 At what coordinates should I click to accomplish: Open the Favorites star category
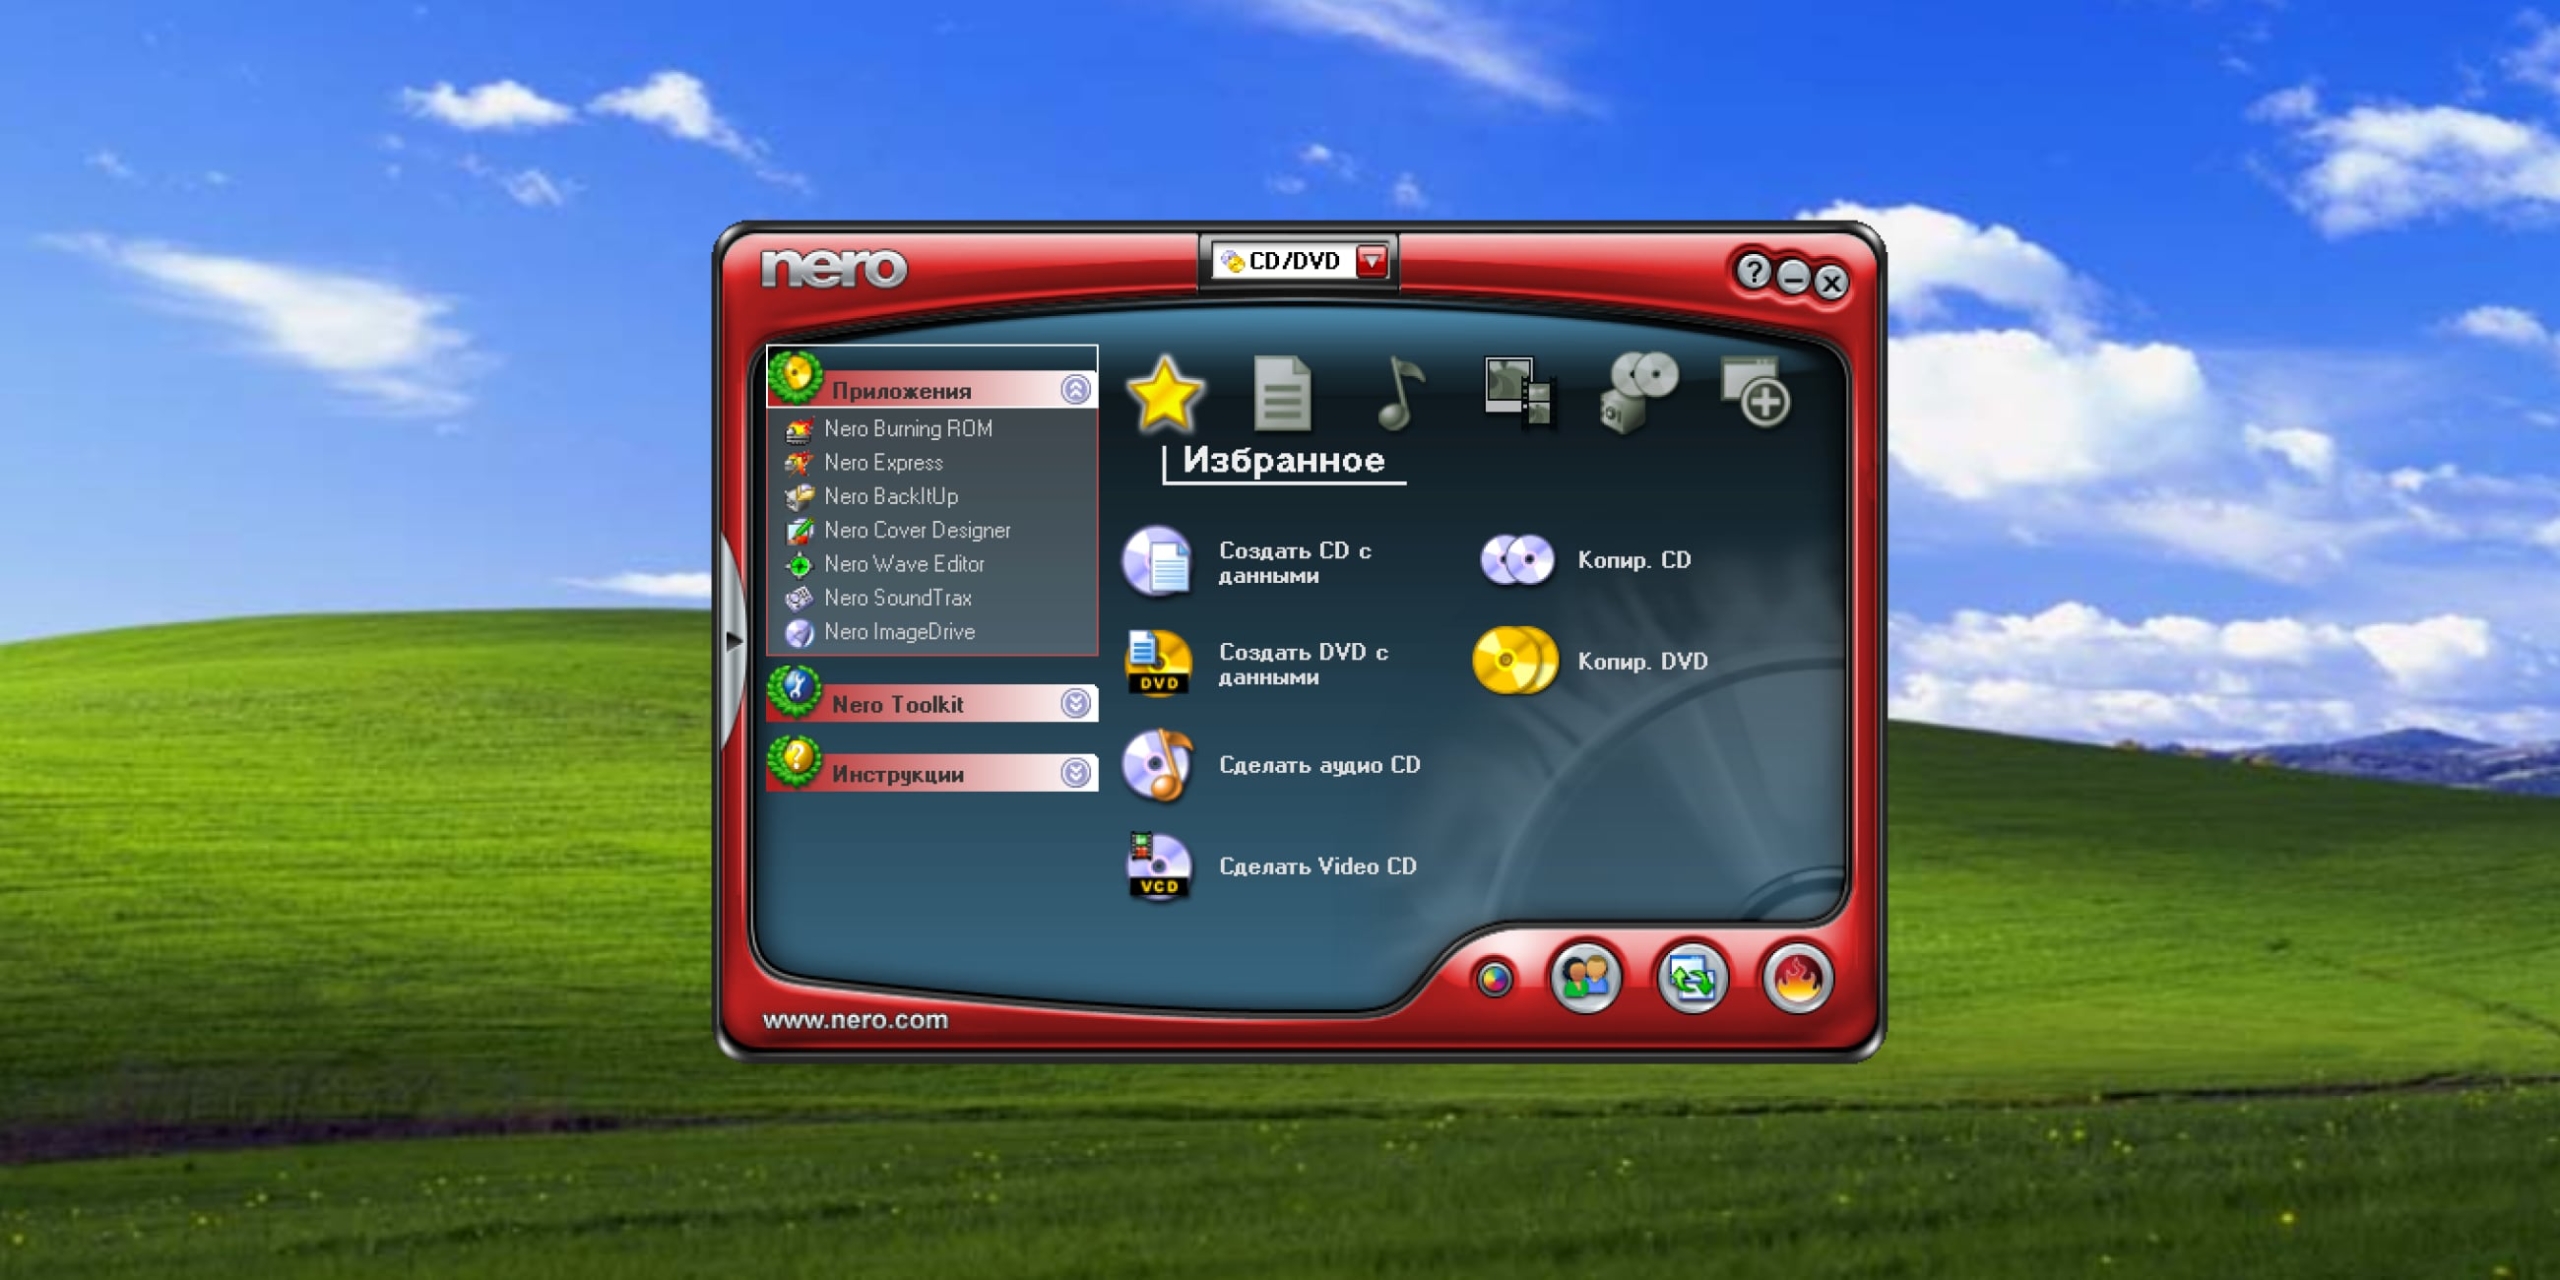coord(1164,393)
